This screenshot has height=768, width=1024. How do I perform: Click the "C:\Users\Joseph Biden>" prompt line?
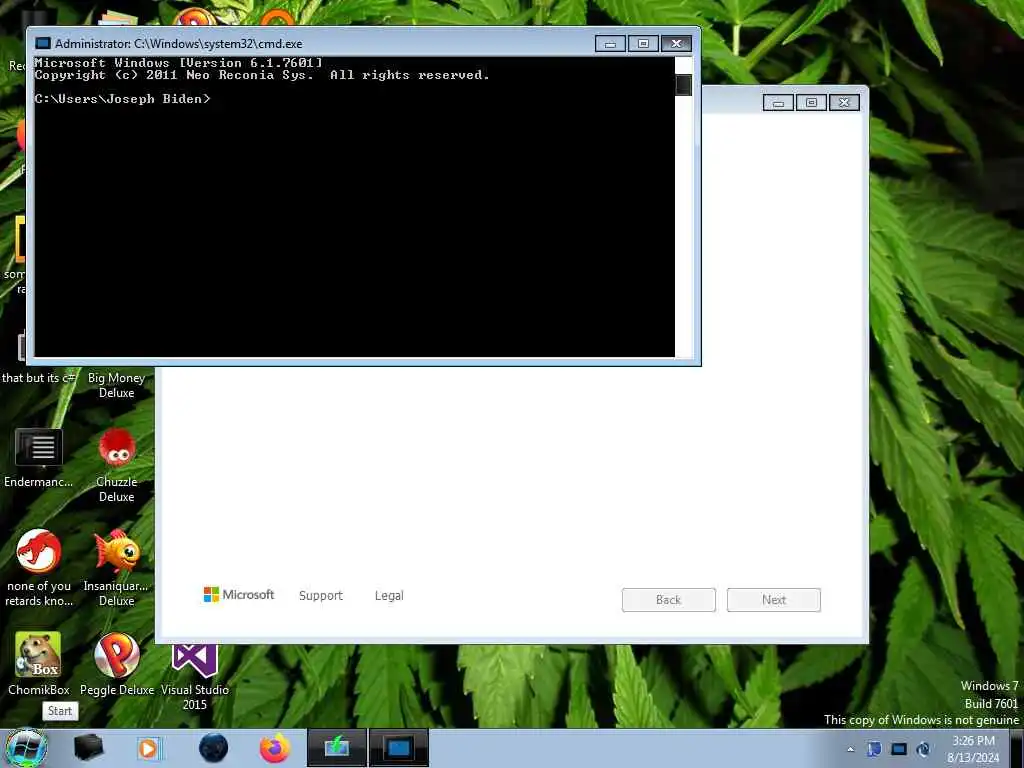(123, 99)
